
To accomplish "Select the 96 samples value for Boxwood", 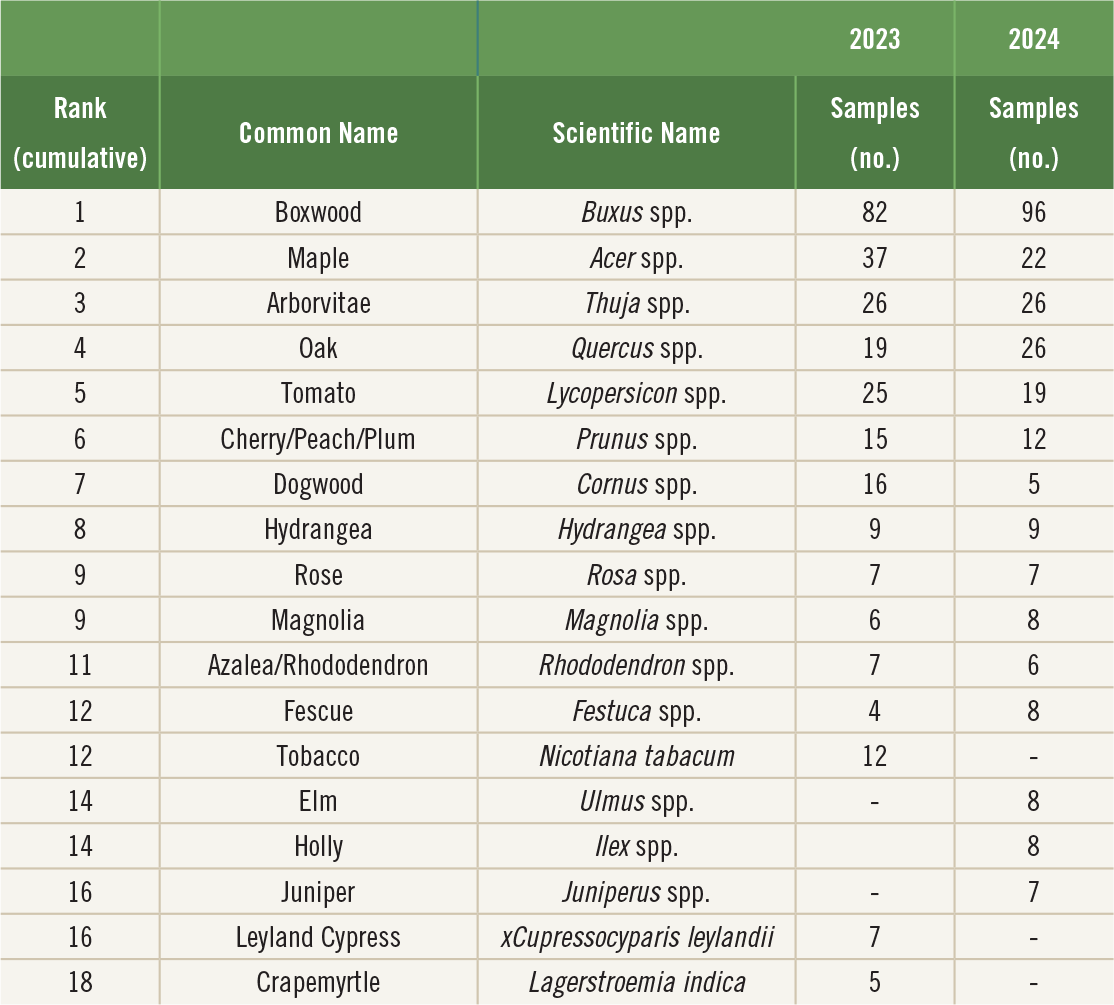I will [1034, 212].
